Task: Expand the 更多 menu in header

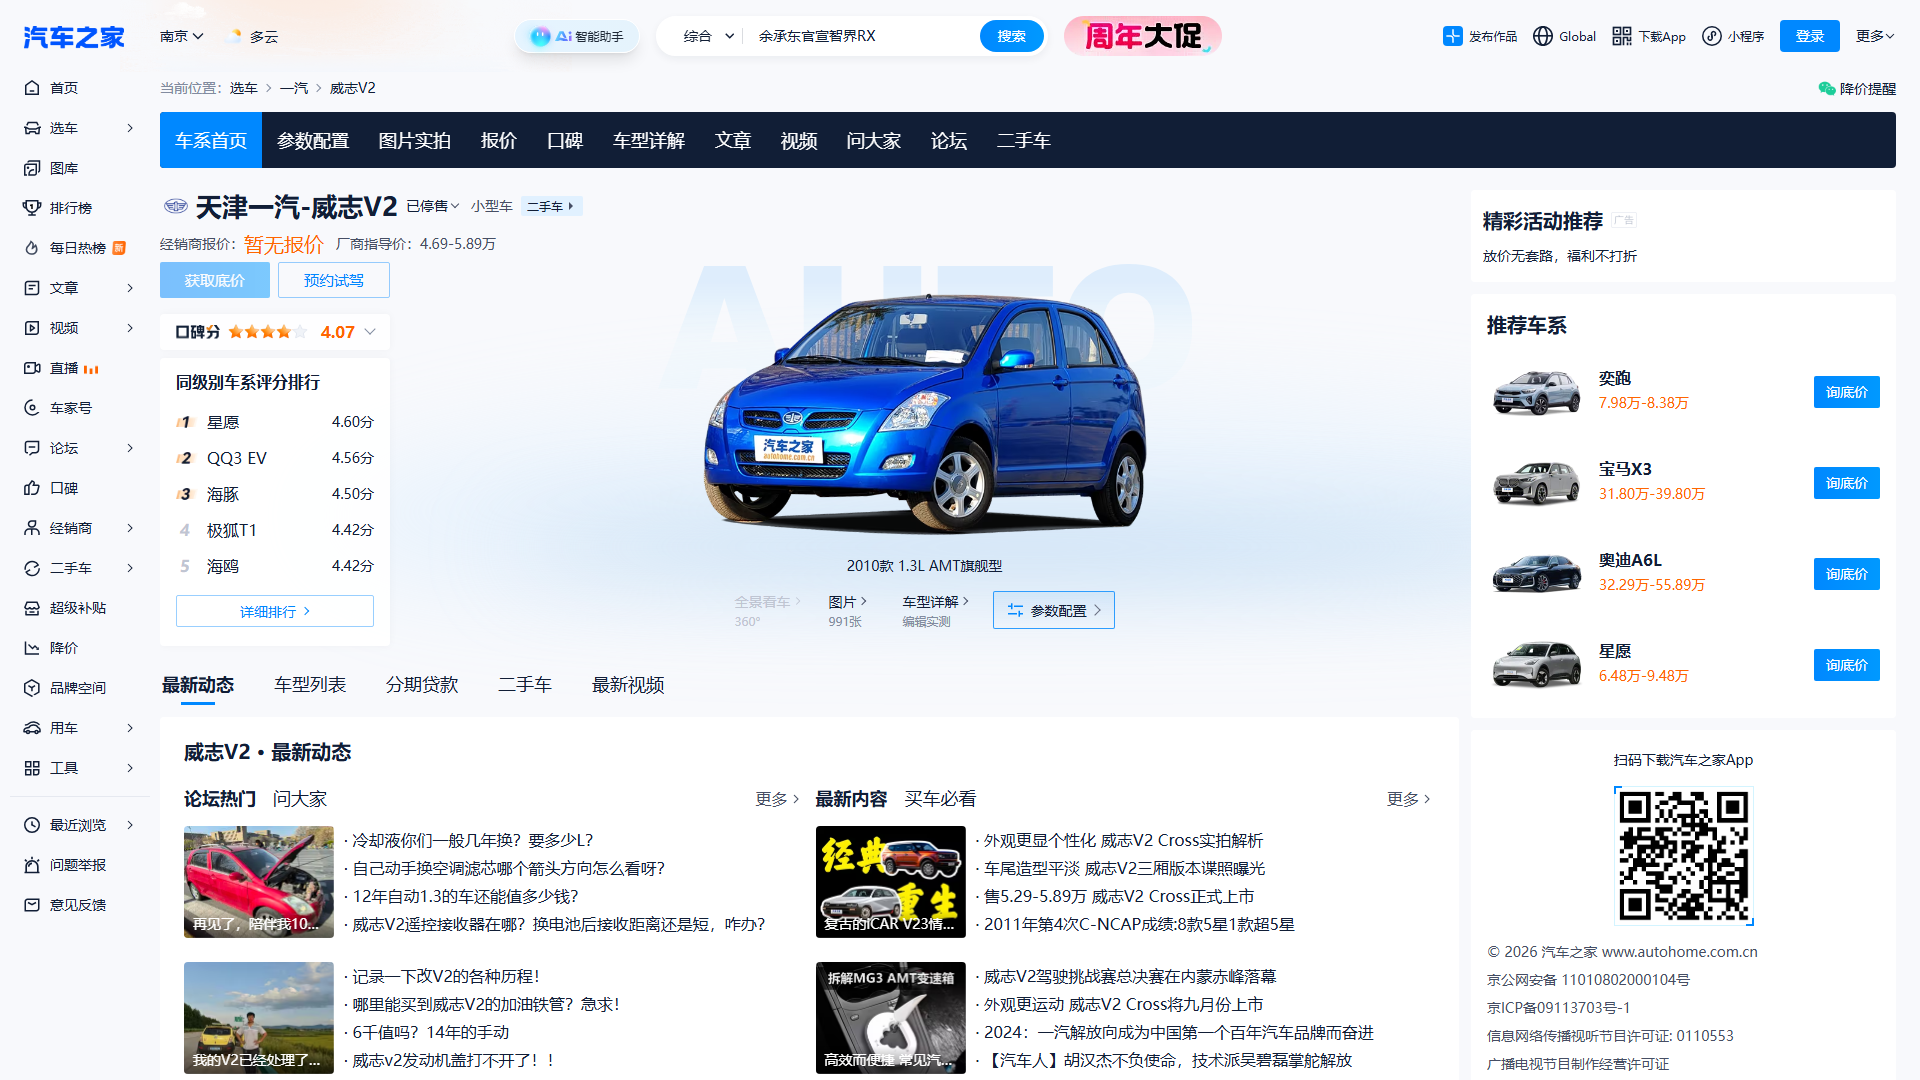Action: coord(1875,36)
